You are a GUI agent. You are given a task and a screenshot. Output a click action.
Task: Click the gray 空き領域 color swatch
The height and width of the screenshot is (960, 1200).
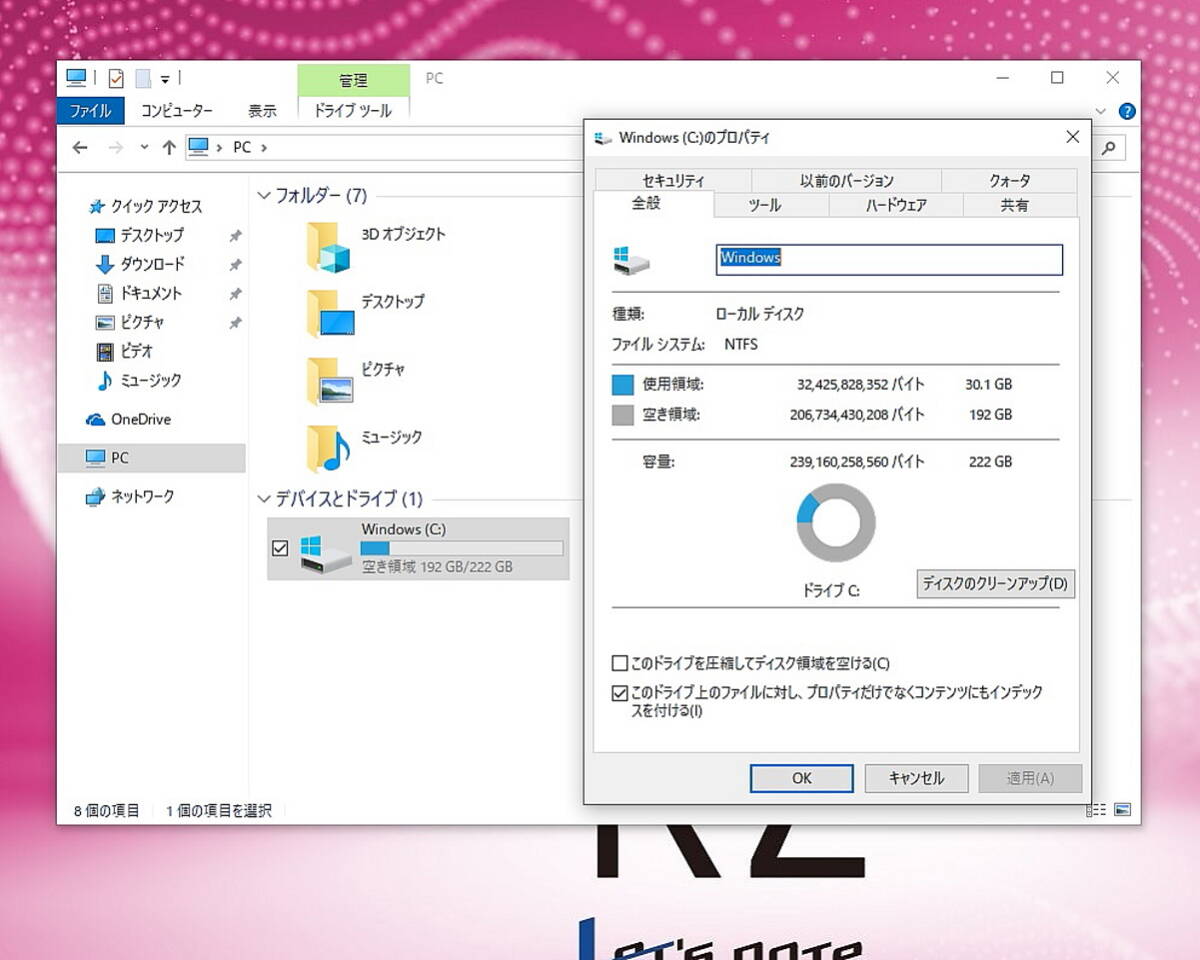point(623,415)
